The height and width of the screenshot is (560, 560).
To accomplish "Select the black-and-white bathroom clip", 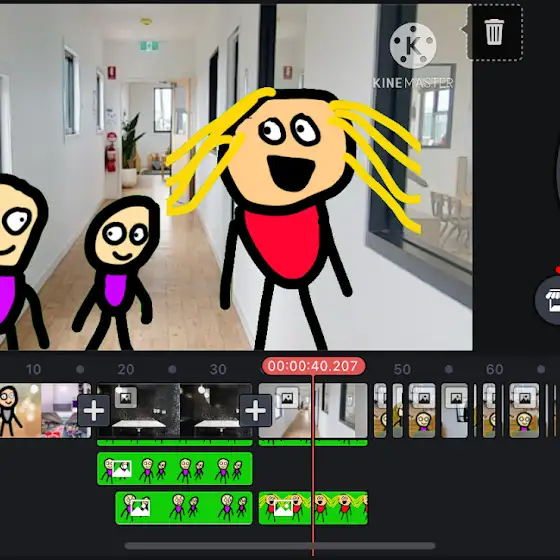I will (174, 411).
